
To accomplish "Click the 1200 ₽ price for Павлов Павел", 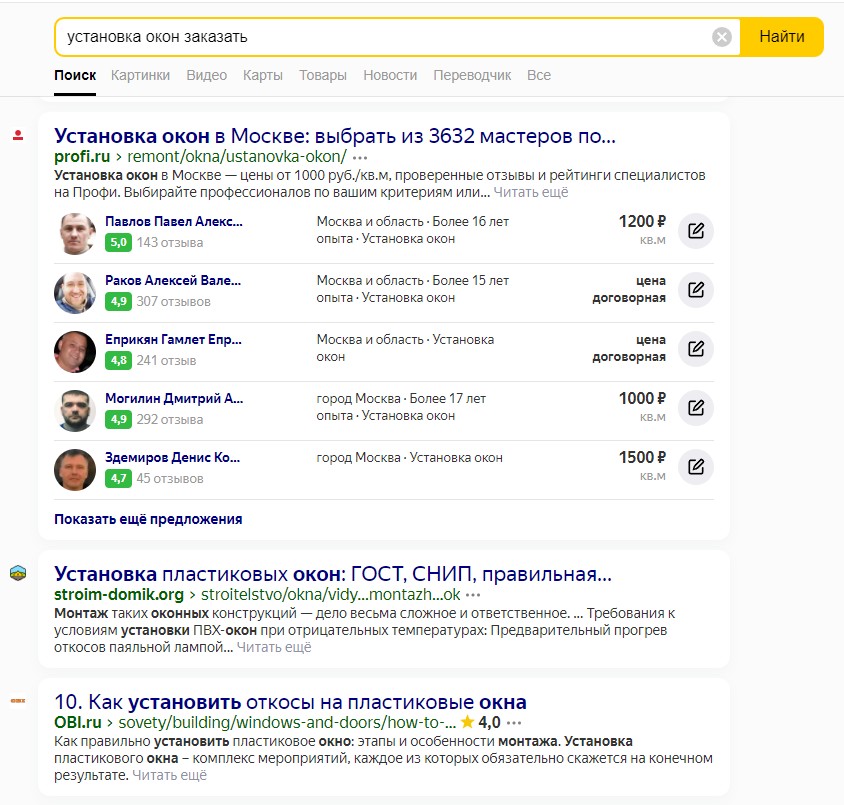I will [642, 221].
